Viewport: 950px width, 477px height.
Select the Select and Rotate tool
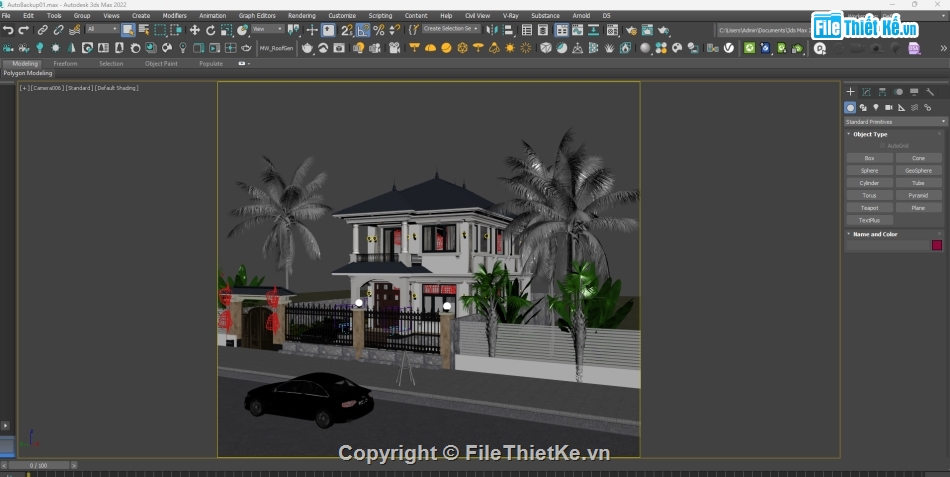pos(210,30)
